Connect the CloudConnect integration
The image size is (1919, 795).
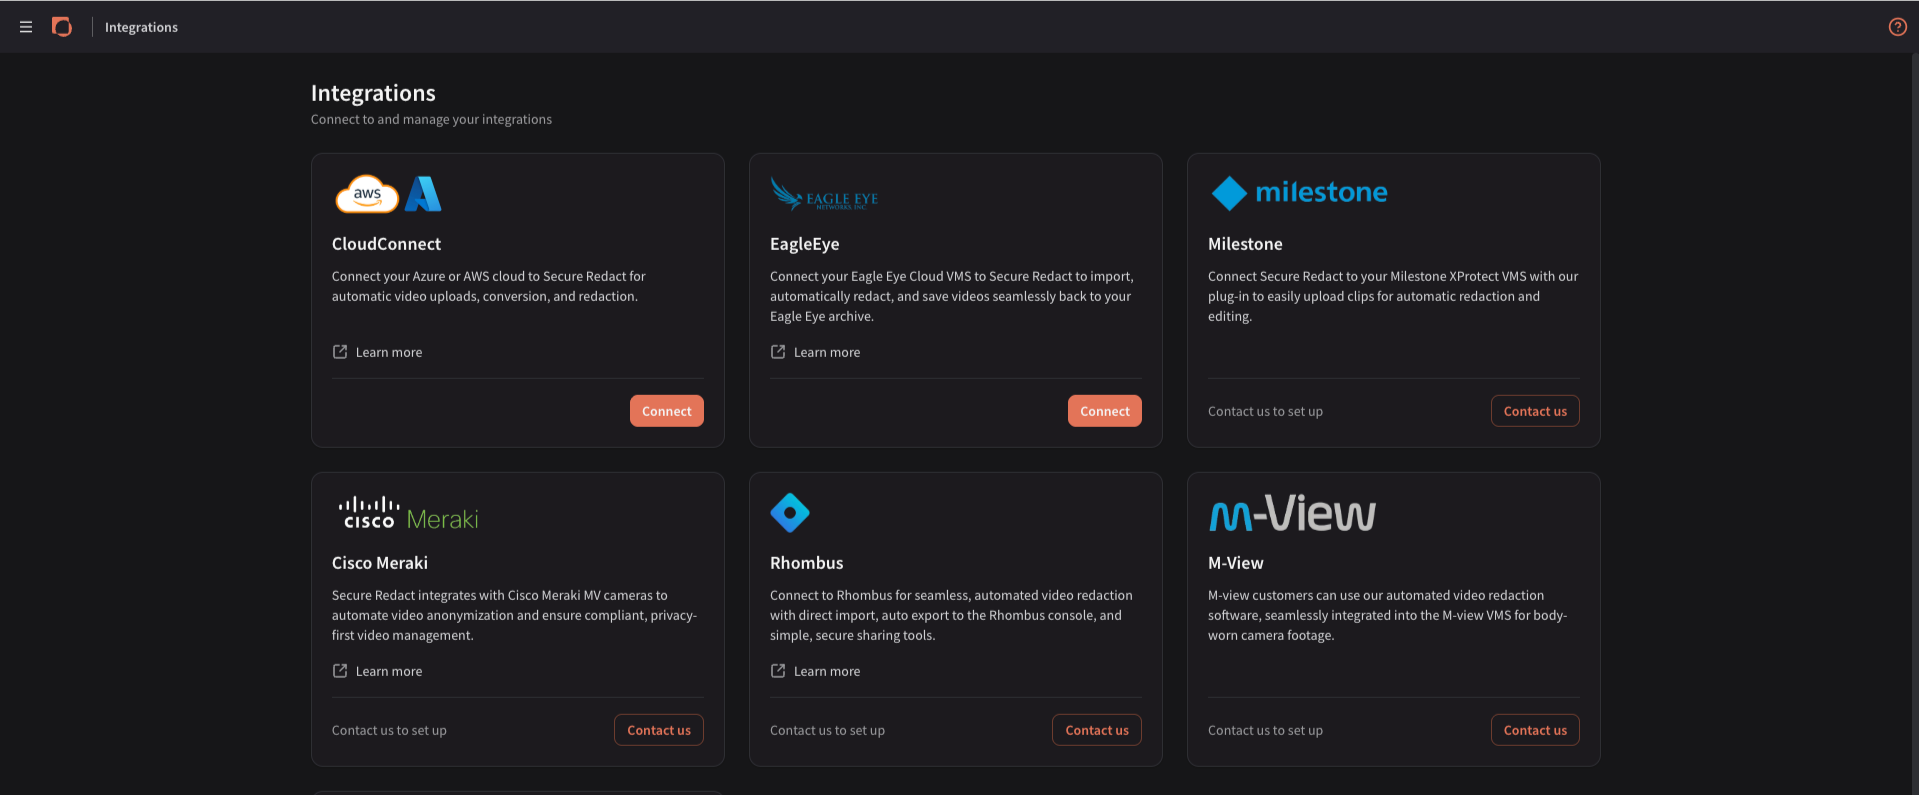(667, 411)
